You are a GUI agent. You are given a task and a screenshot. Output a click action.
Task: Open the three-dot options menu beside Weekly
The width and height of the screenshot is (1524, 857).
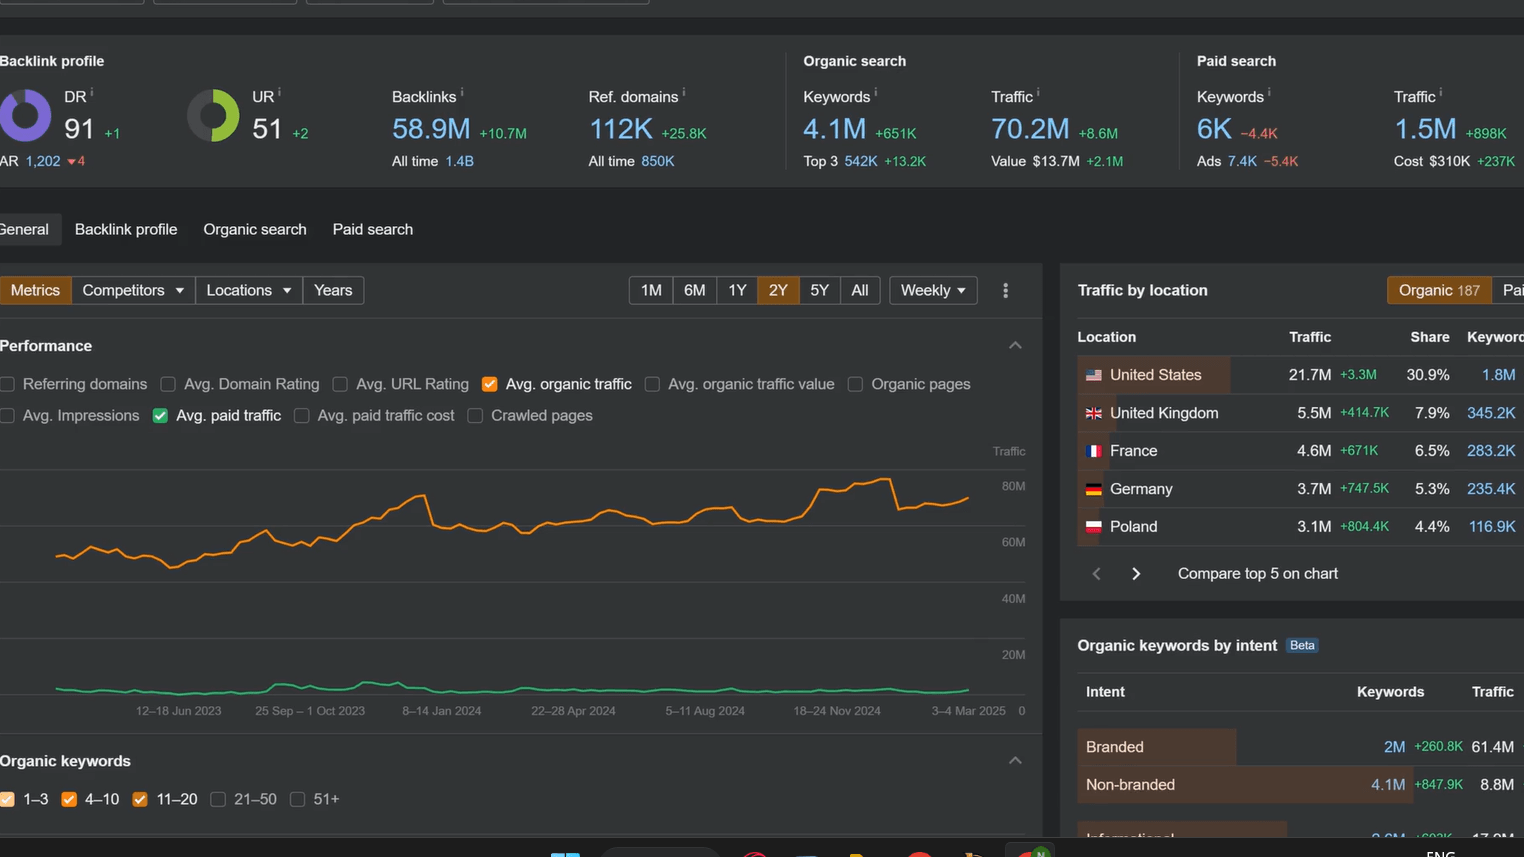coord(1005,290)
